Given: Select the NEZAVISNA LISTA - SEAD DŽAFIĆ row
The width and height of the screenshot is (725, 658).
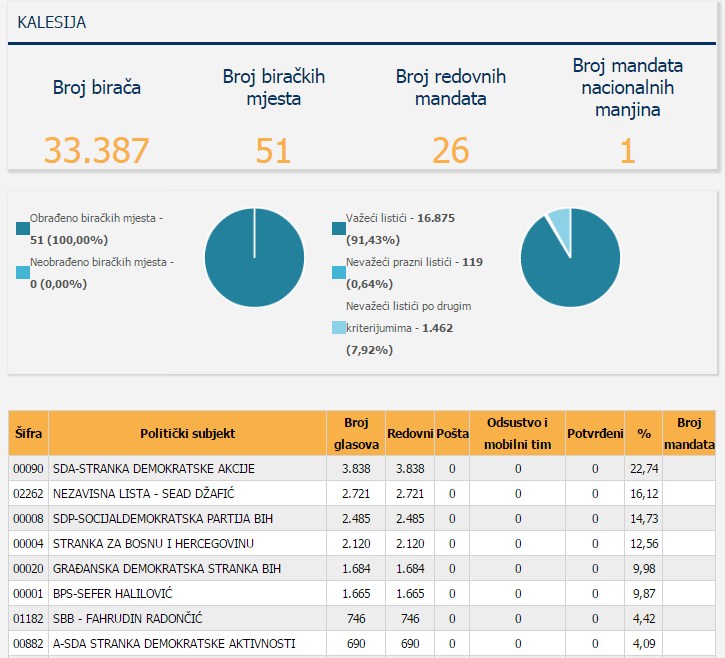Looking at the screenshot, I should tap(189, 494).
